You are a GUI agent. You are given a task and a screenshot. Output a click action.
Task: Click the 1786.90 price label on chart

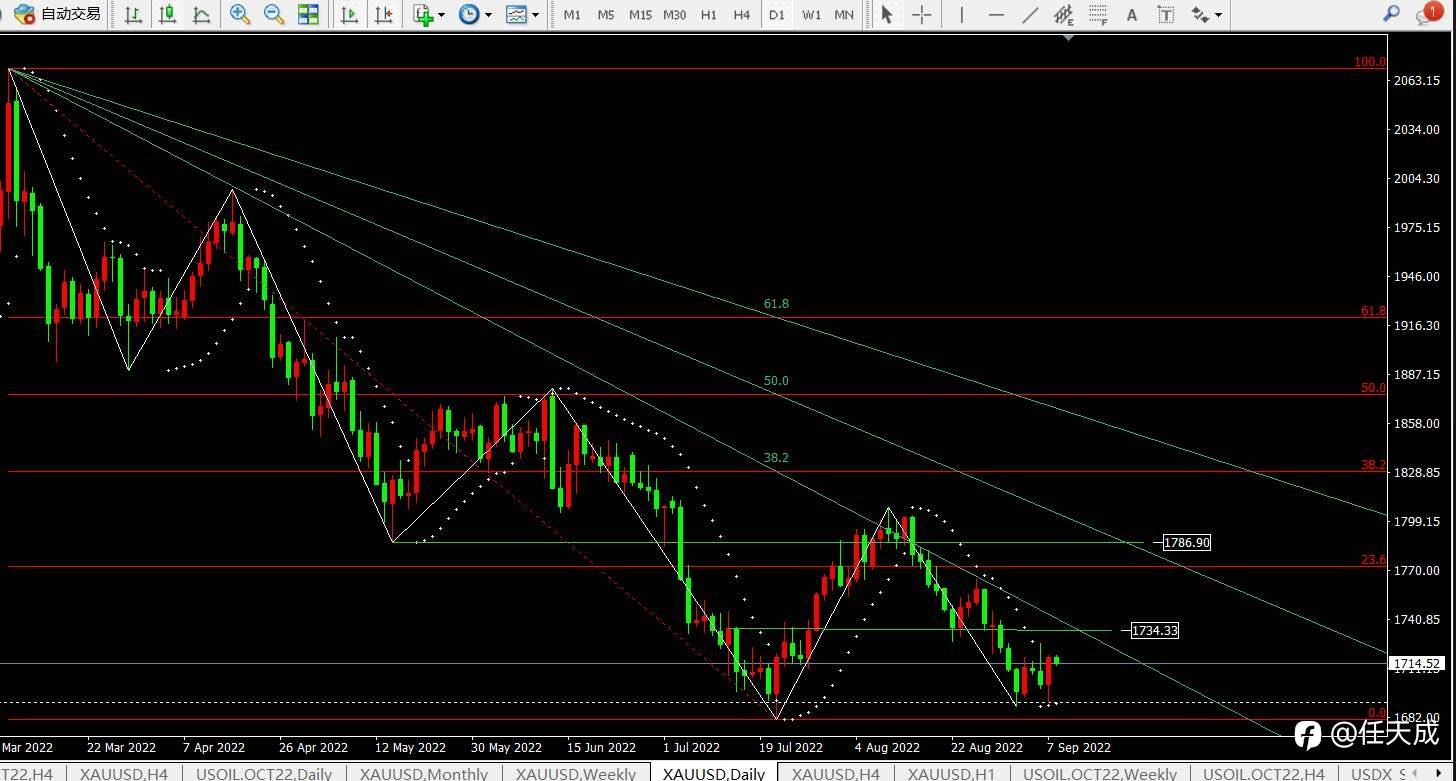1187,542
